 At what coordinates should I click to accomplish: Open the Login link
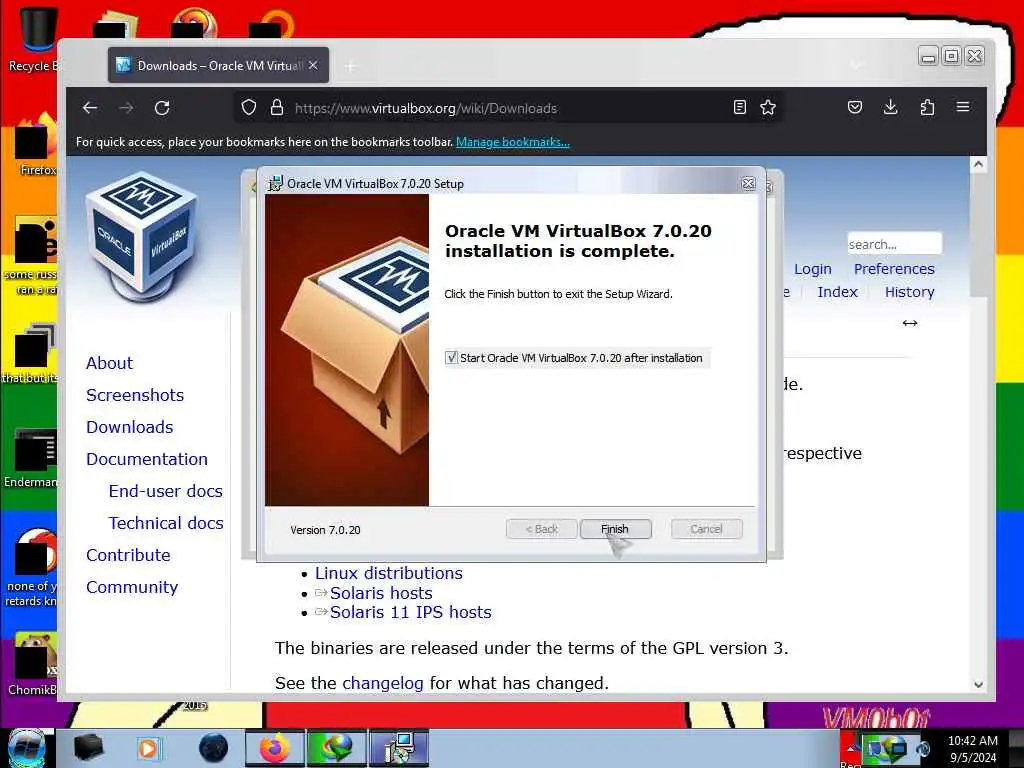point(813,269)
